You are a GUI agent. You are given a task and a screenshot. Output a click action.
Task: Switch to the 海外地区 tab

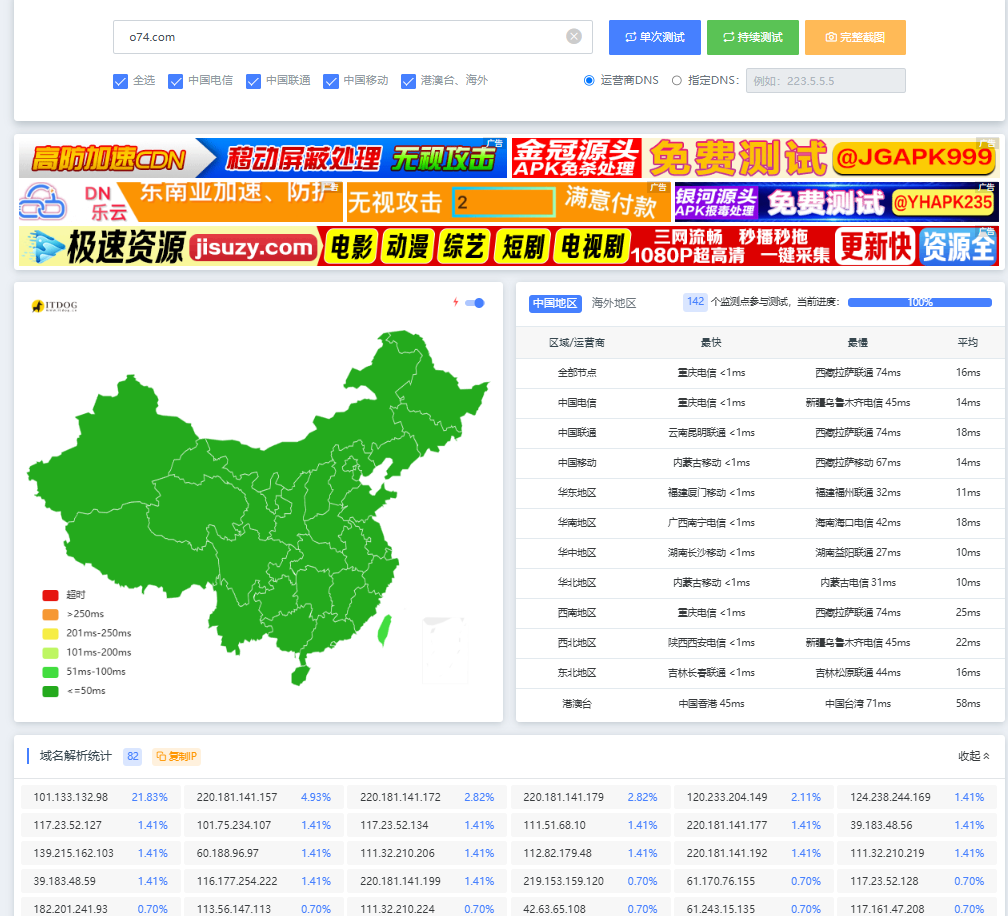pyautogui.click(x=613, y=303)
